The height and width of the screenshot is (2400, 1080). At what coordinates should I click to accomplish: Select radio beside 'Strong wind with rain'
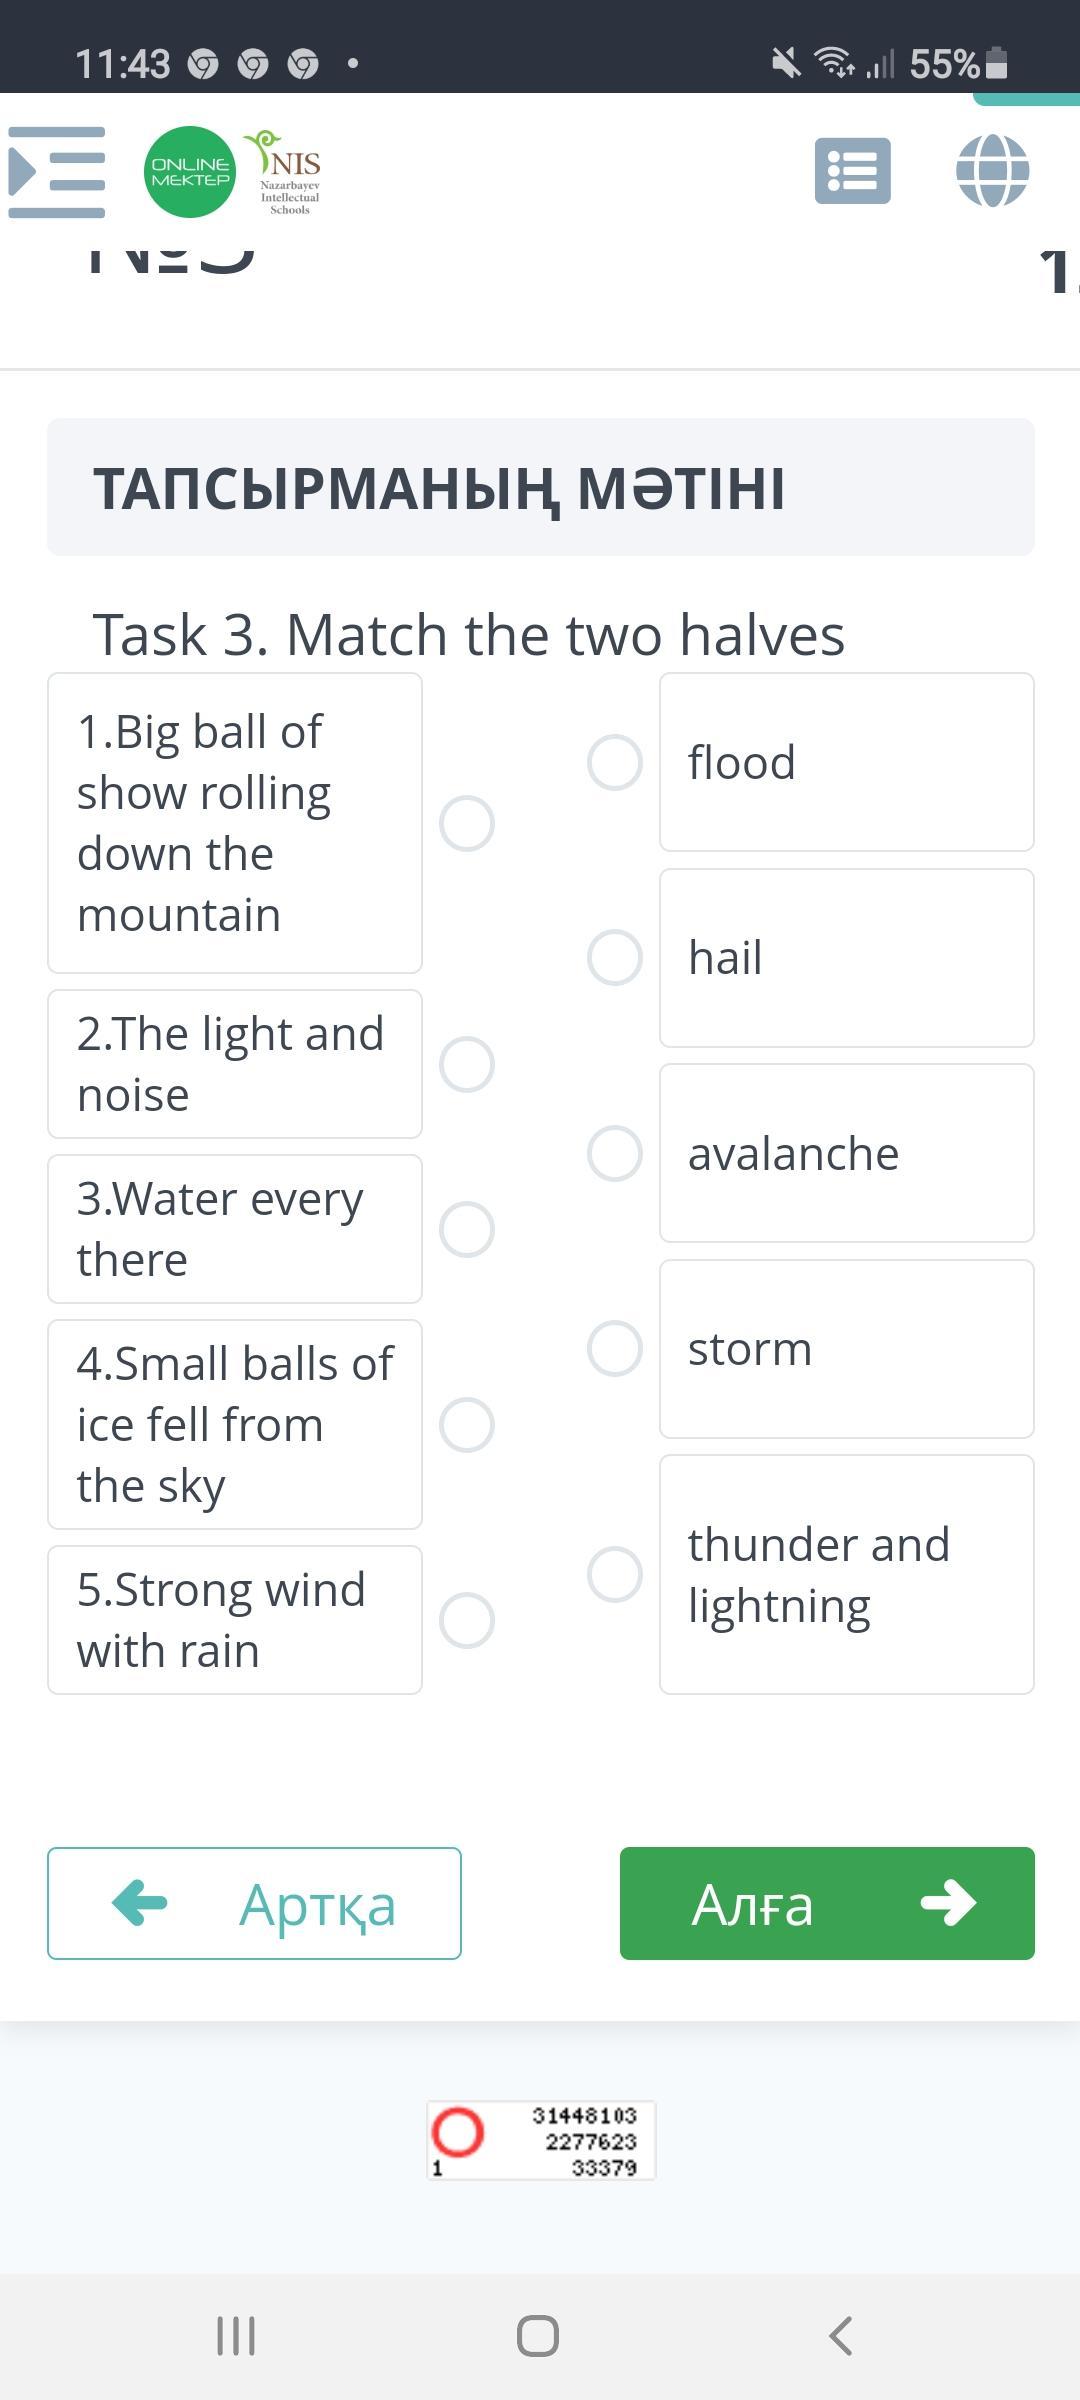[467, 1620]
